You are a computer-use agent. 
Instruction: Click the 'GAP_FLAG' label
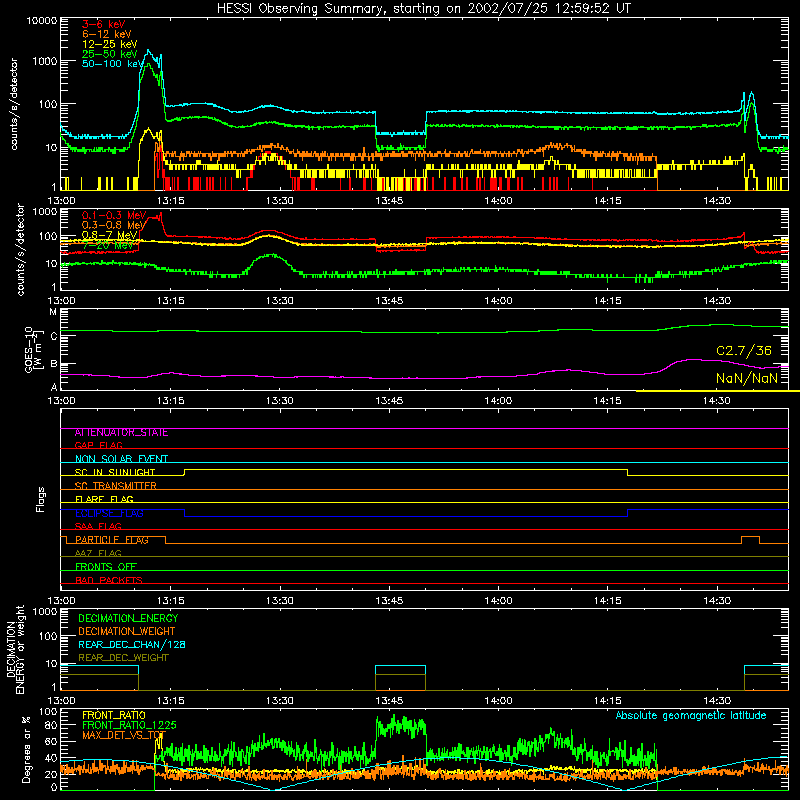pos(99,445)
